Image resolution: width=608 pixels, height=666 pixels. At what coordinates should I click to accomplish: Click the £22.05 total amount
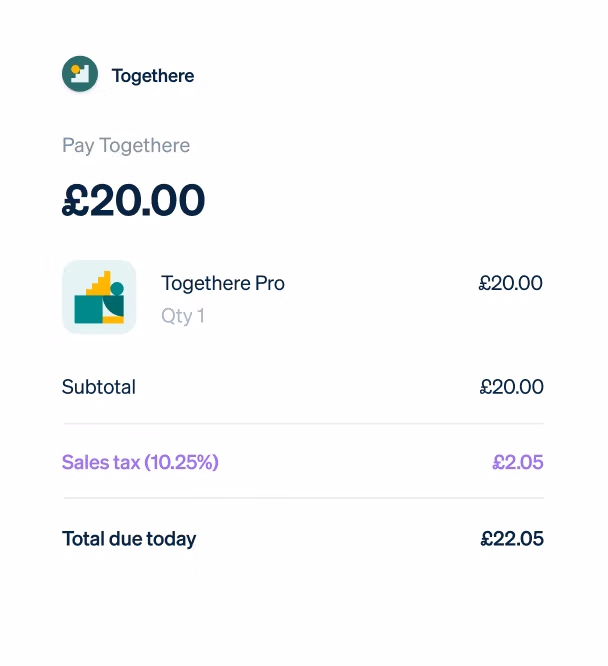click(512, 539)
